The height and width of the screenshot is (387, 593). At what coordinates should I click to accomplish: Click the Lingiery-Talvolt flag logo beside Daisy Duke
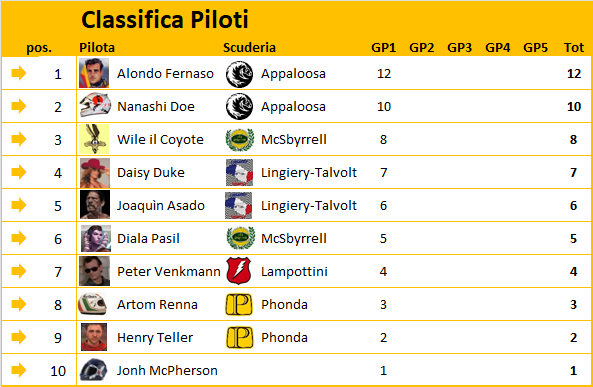pos(239,173)
